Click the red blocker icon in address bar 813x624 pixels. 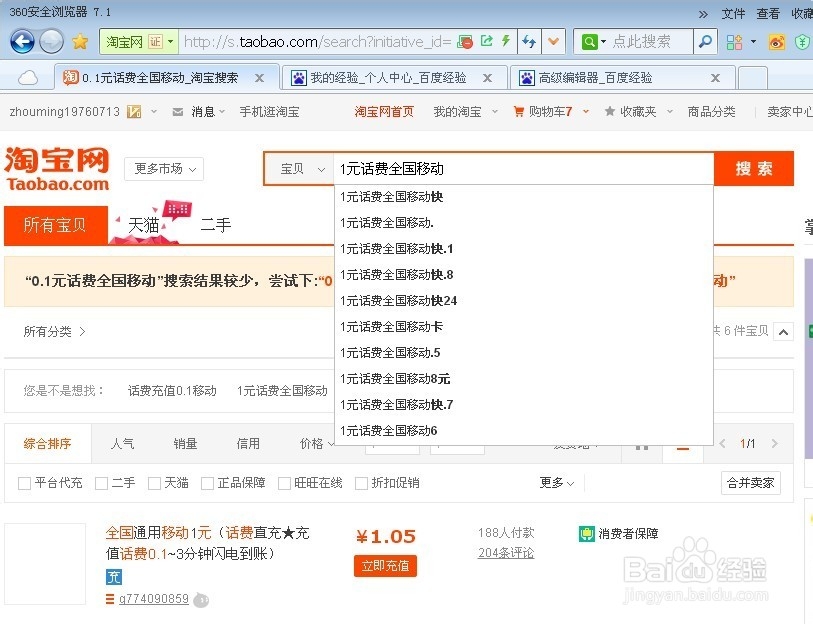(465, 42)
